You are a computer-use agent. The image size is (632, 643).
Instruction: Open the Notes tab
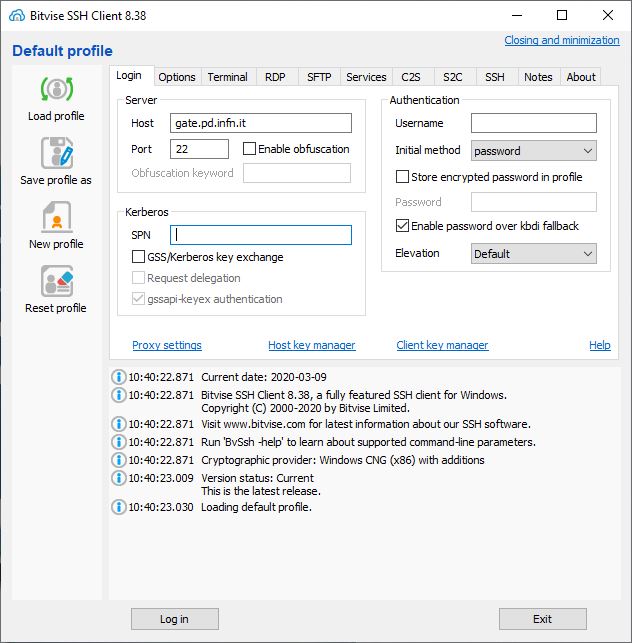click(x=538, y=77)
